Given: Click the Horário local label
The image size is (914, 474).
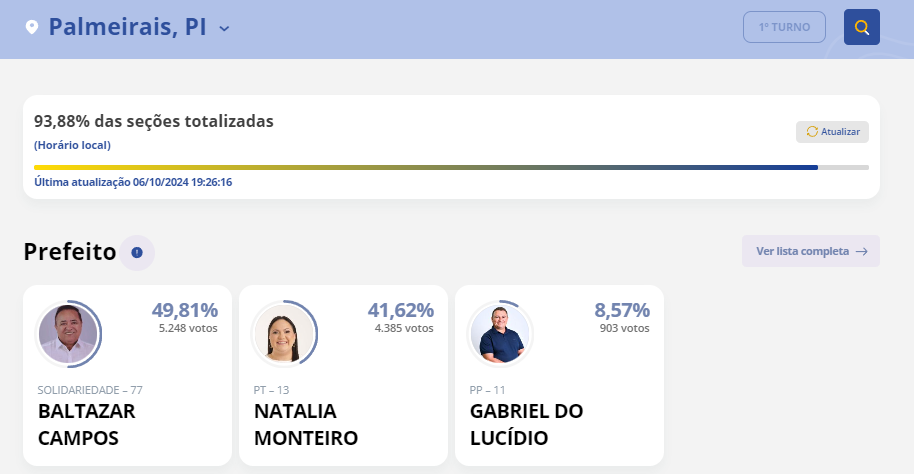Looking at the screenshot, I should pyautogui.click(x=72, y=145).
